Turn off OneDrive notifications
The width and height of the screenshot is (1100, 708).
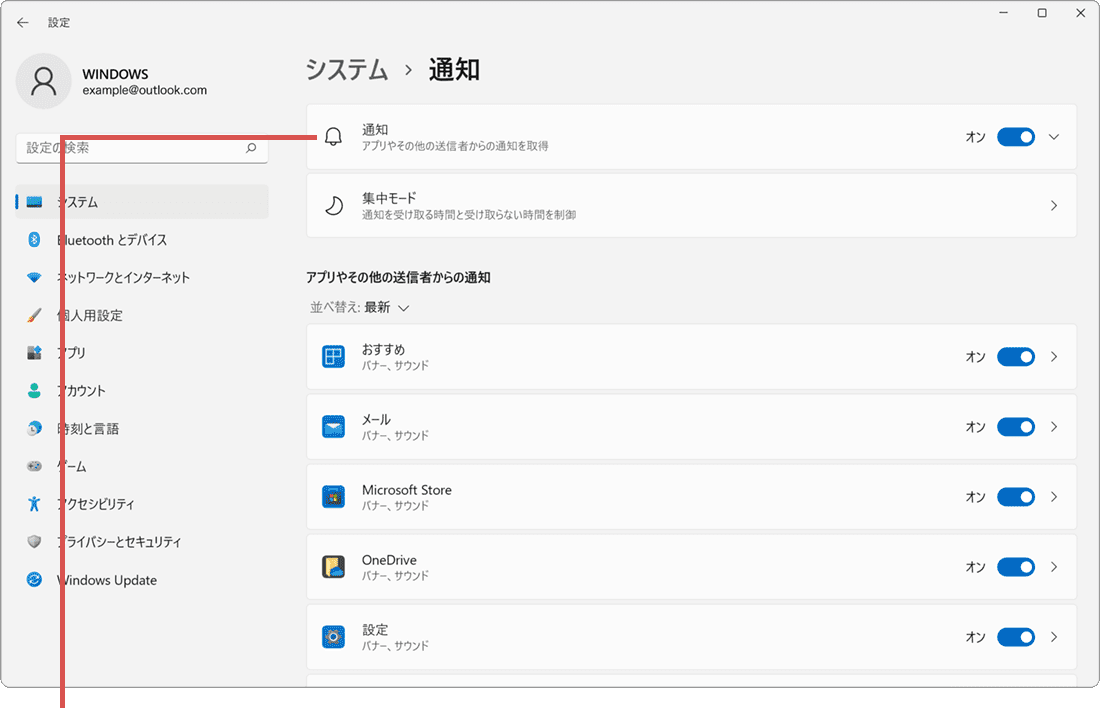pos(1016,567)
